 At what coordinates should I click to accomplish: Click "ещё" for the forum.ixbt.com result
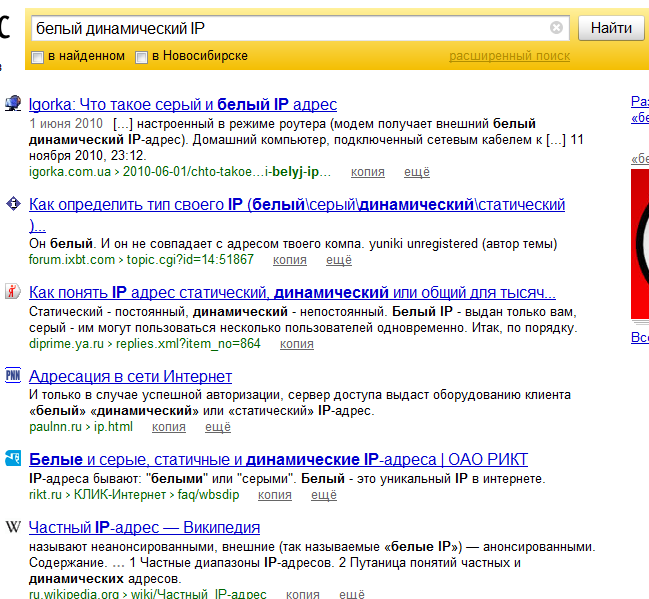339,260
